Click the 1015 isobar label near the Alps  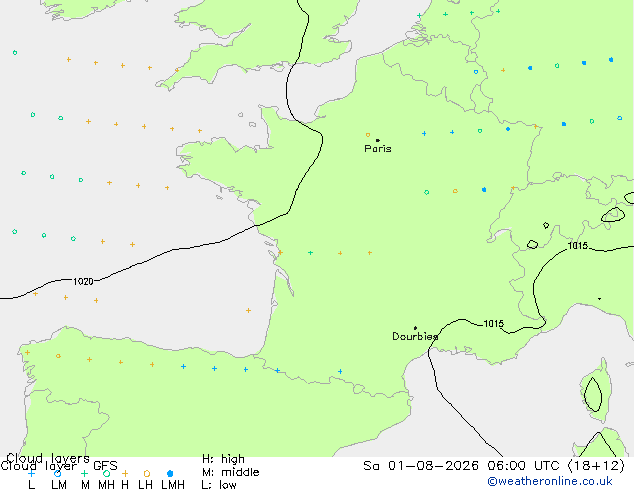[577, 246]
